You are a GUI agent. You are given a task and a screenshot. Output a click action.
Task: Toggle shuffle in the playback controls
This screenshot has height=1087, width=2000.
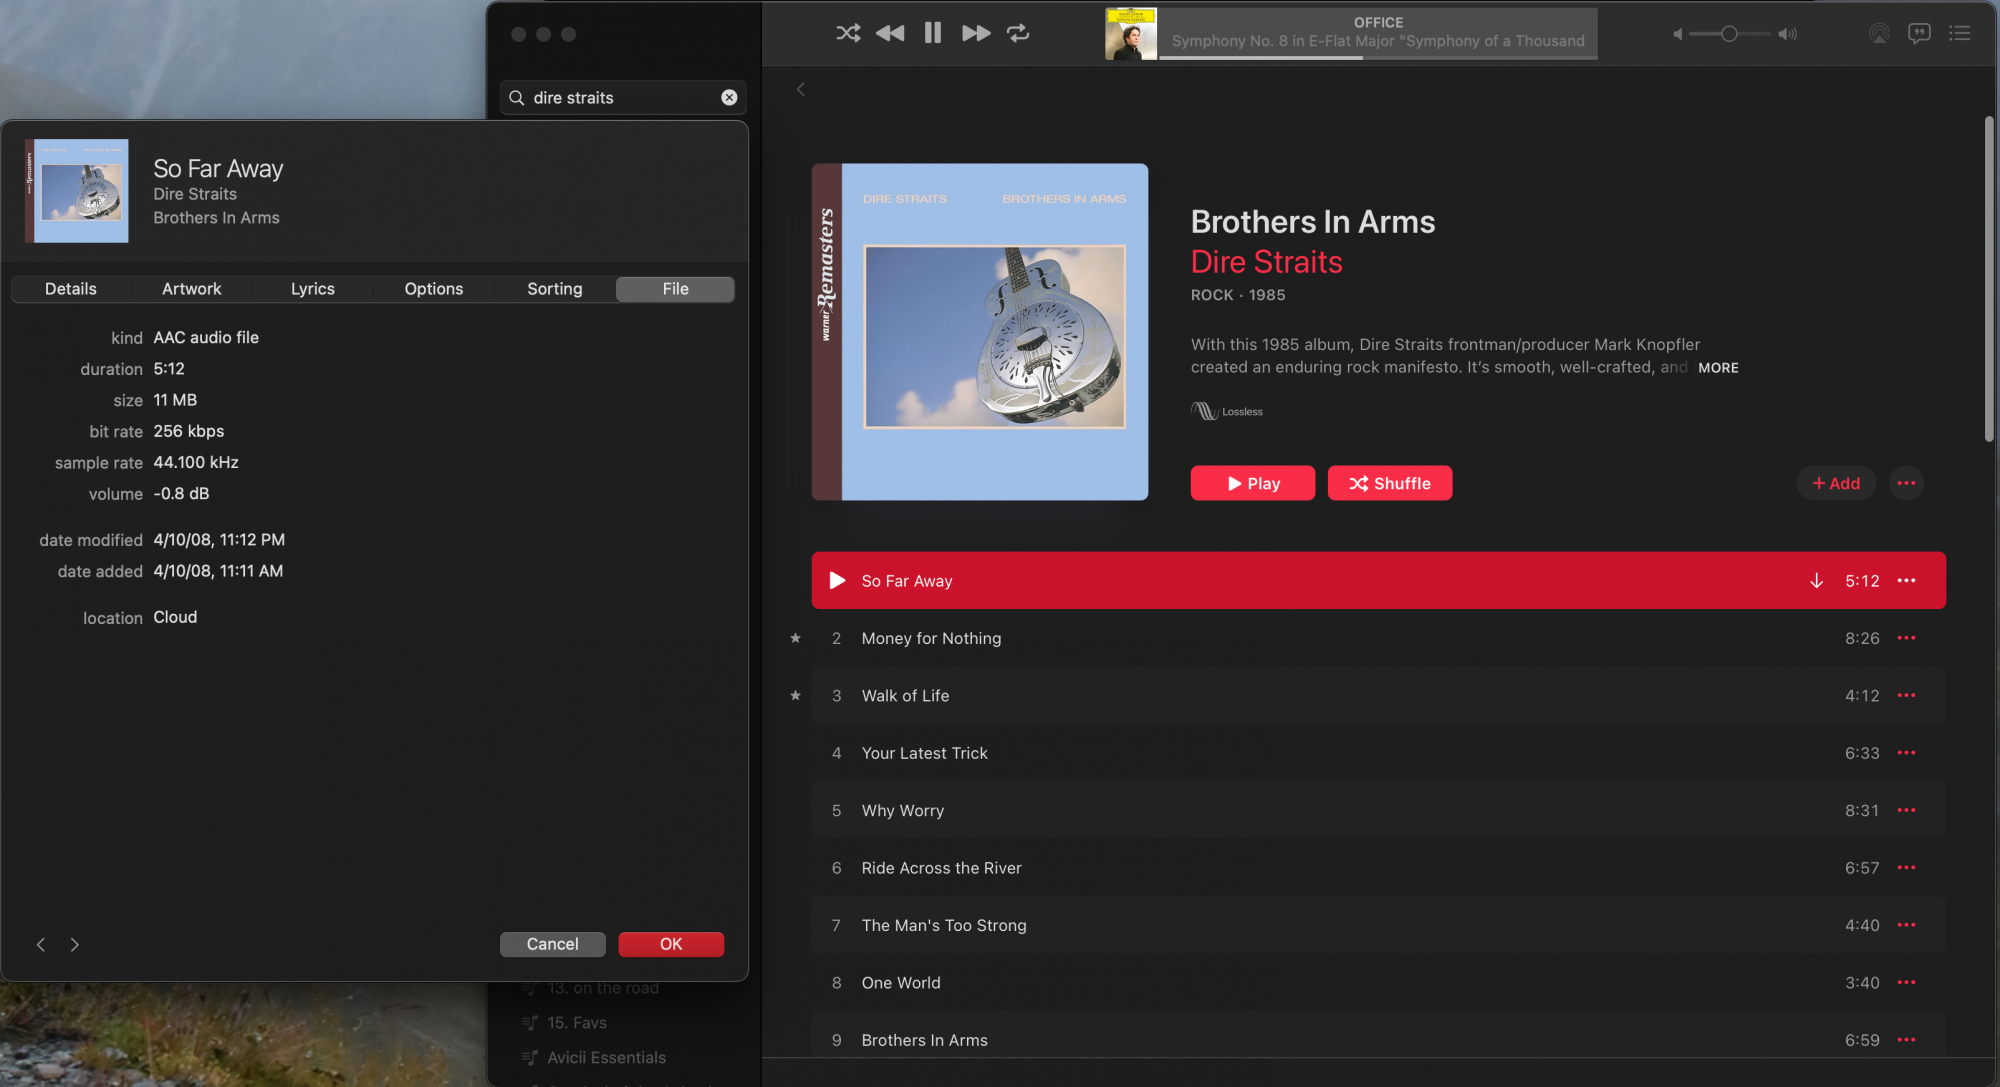coord(848,33)
